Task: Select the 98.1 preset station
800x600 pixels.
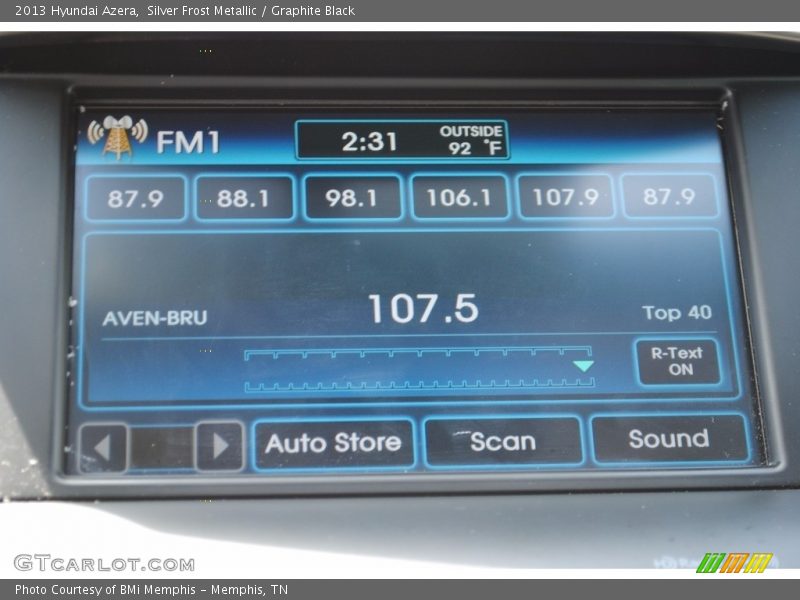Action: [352, 197]
